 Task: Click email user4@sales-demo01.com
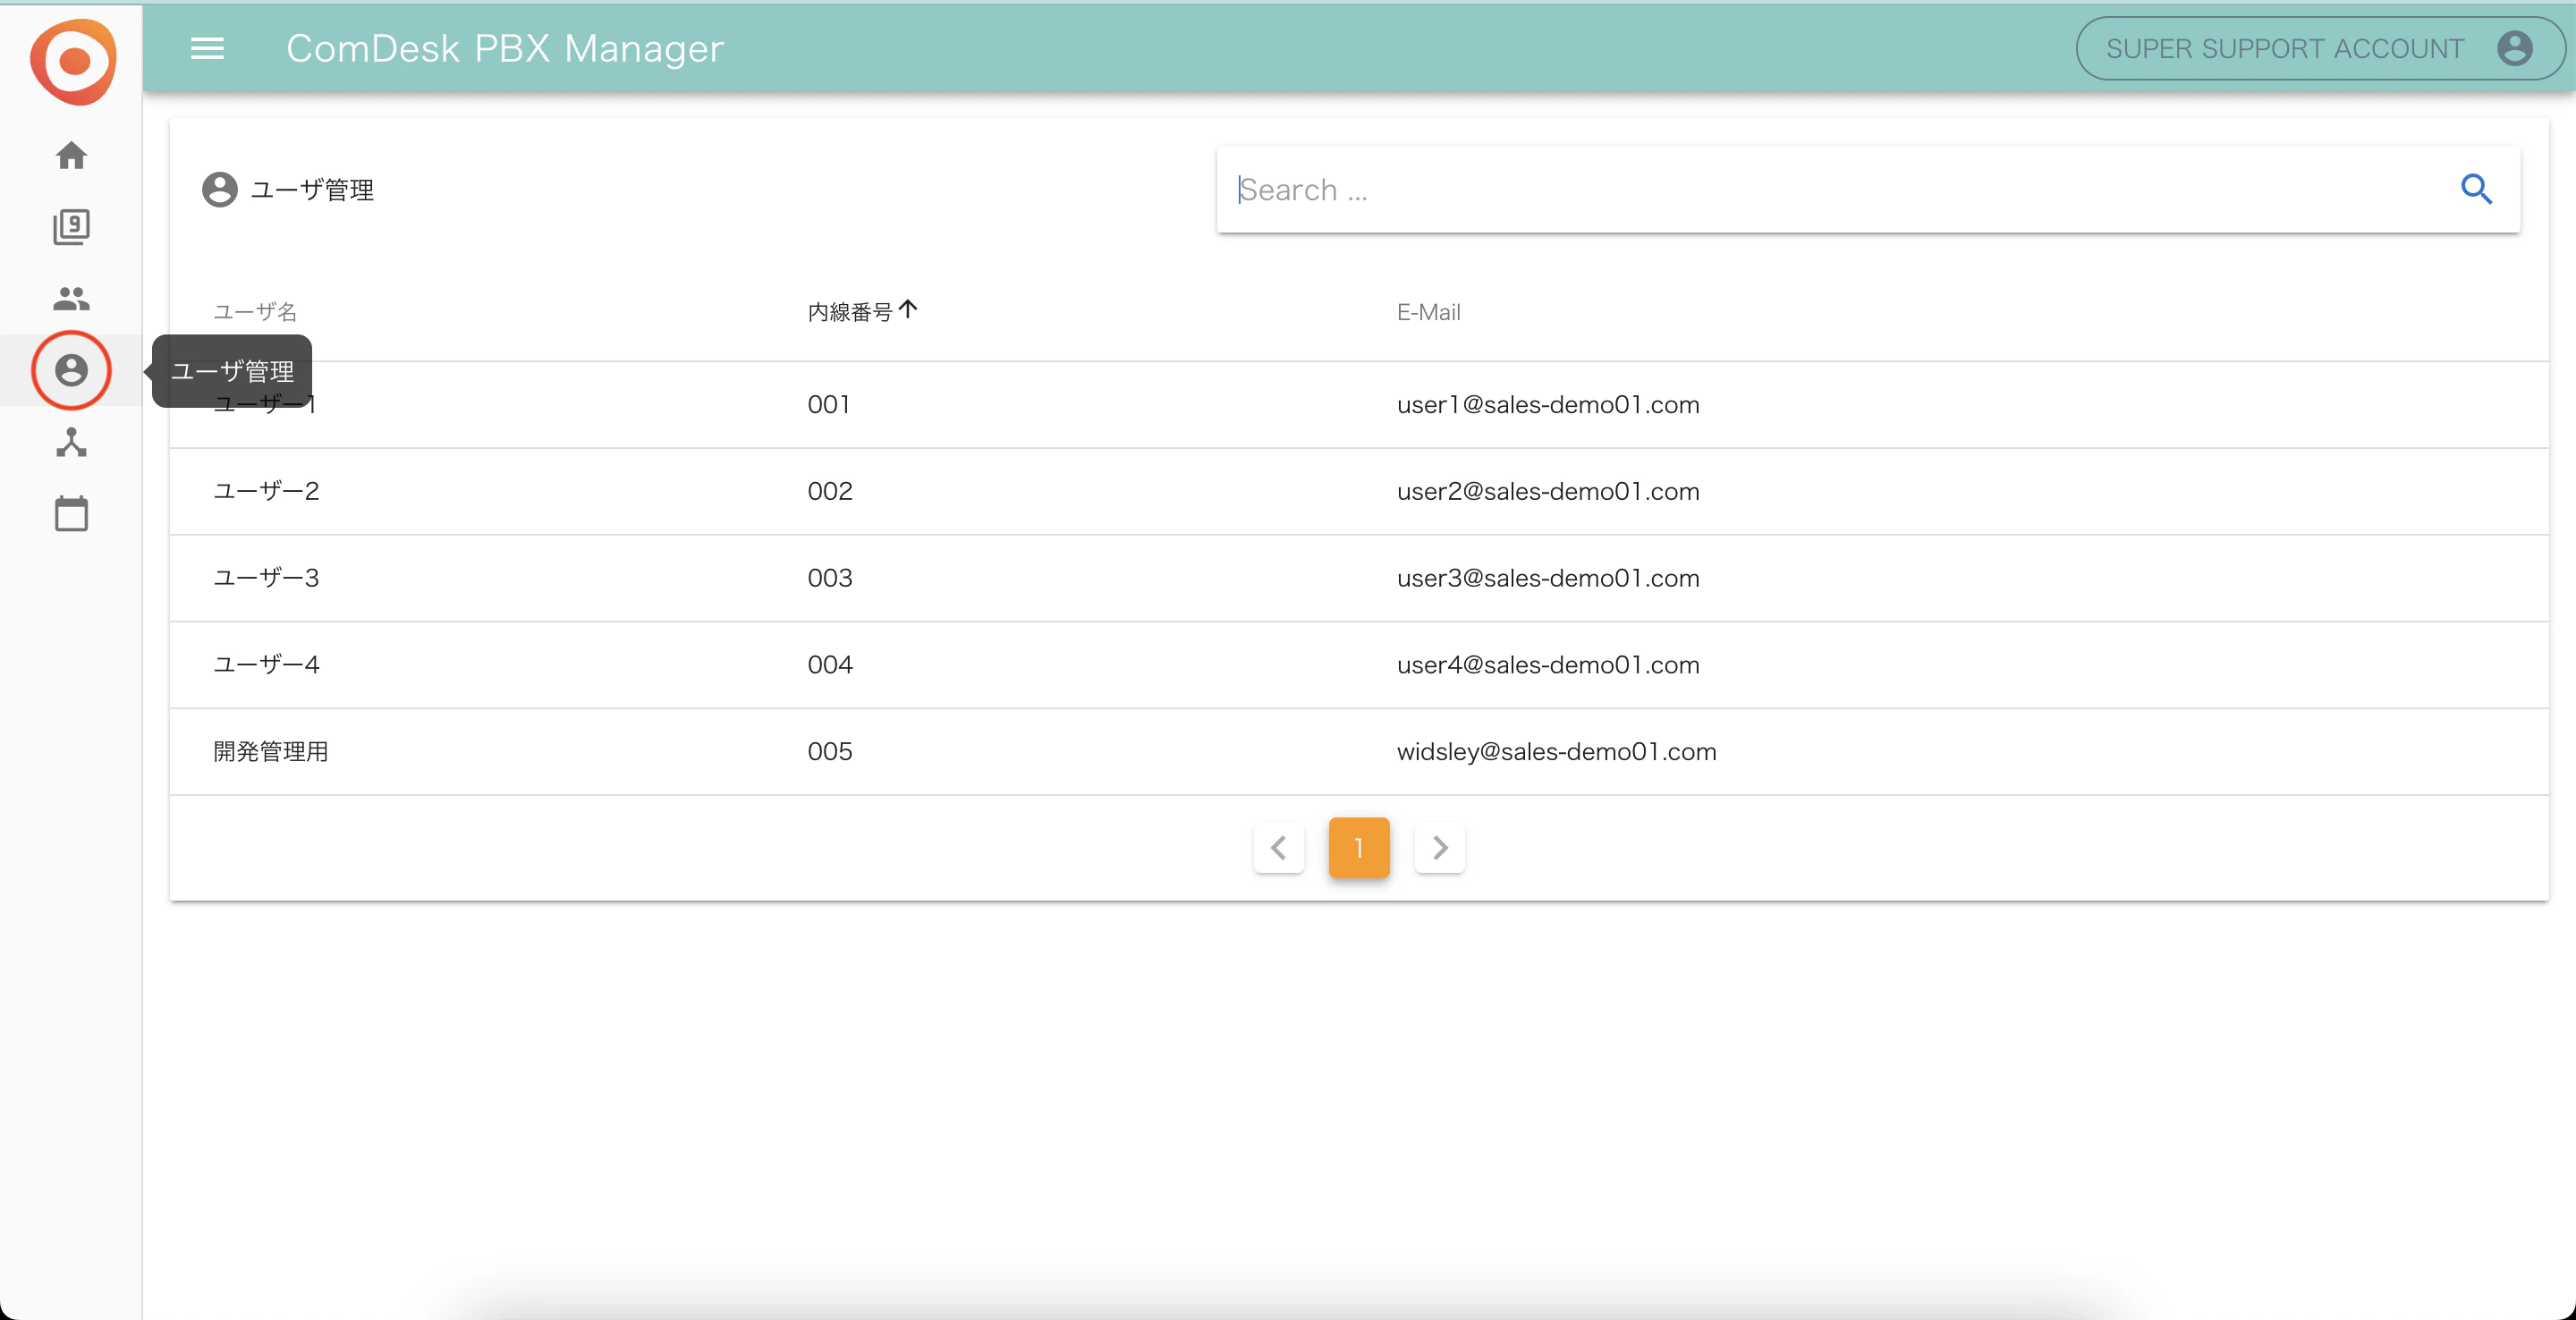click(x=1548, y=665)
